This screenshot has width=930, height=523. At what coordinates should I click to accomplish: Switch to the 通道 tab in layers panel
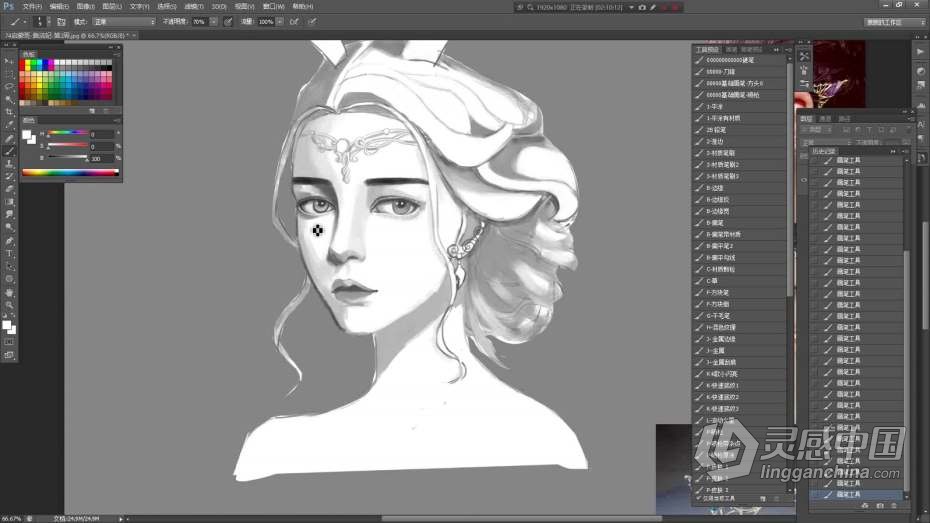825,119
